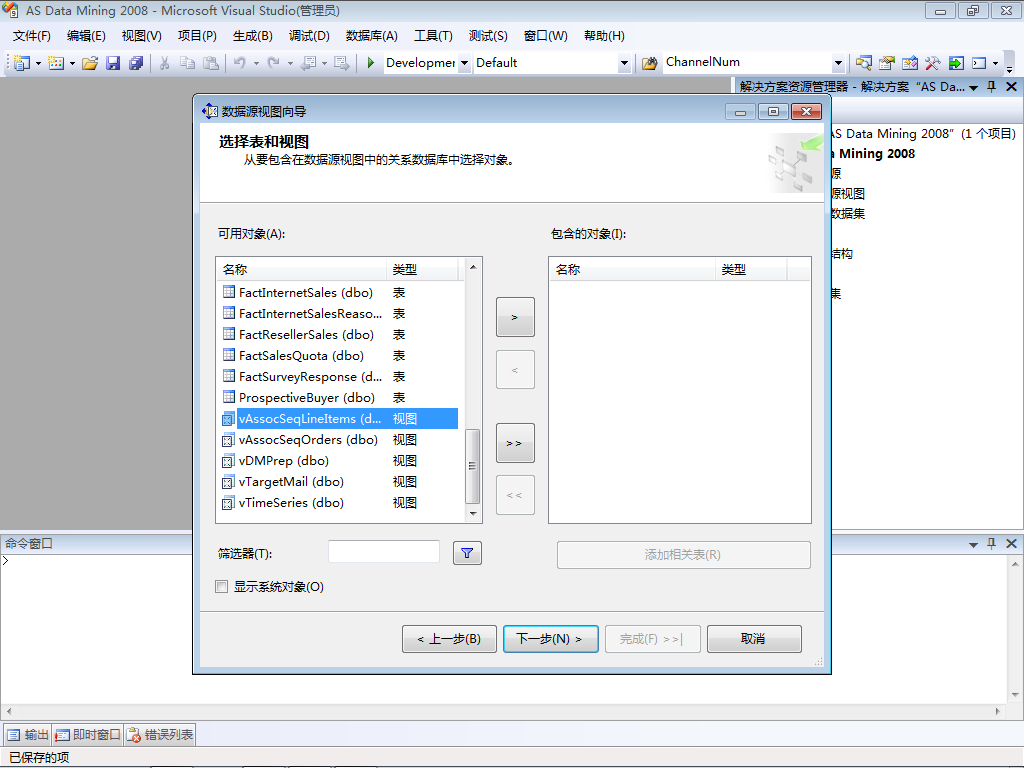Open the Development configuration dropdown
1024x768 pixels.
pos(464,63)
